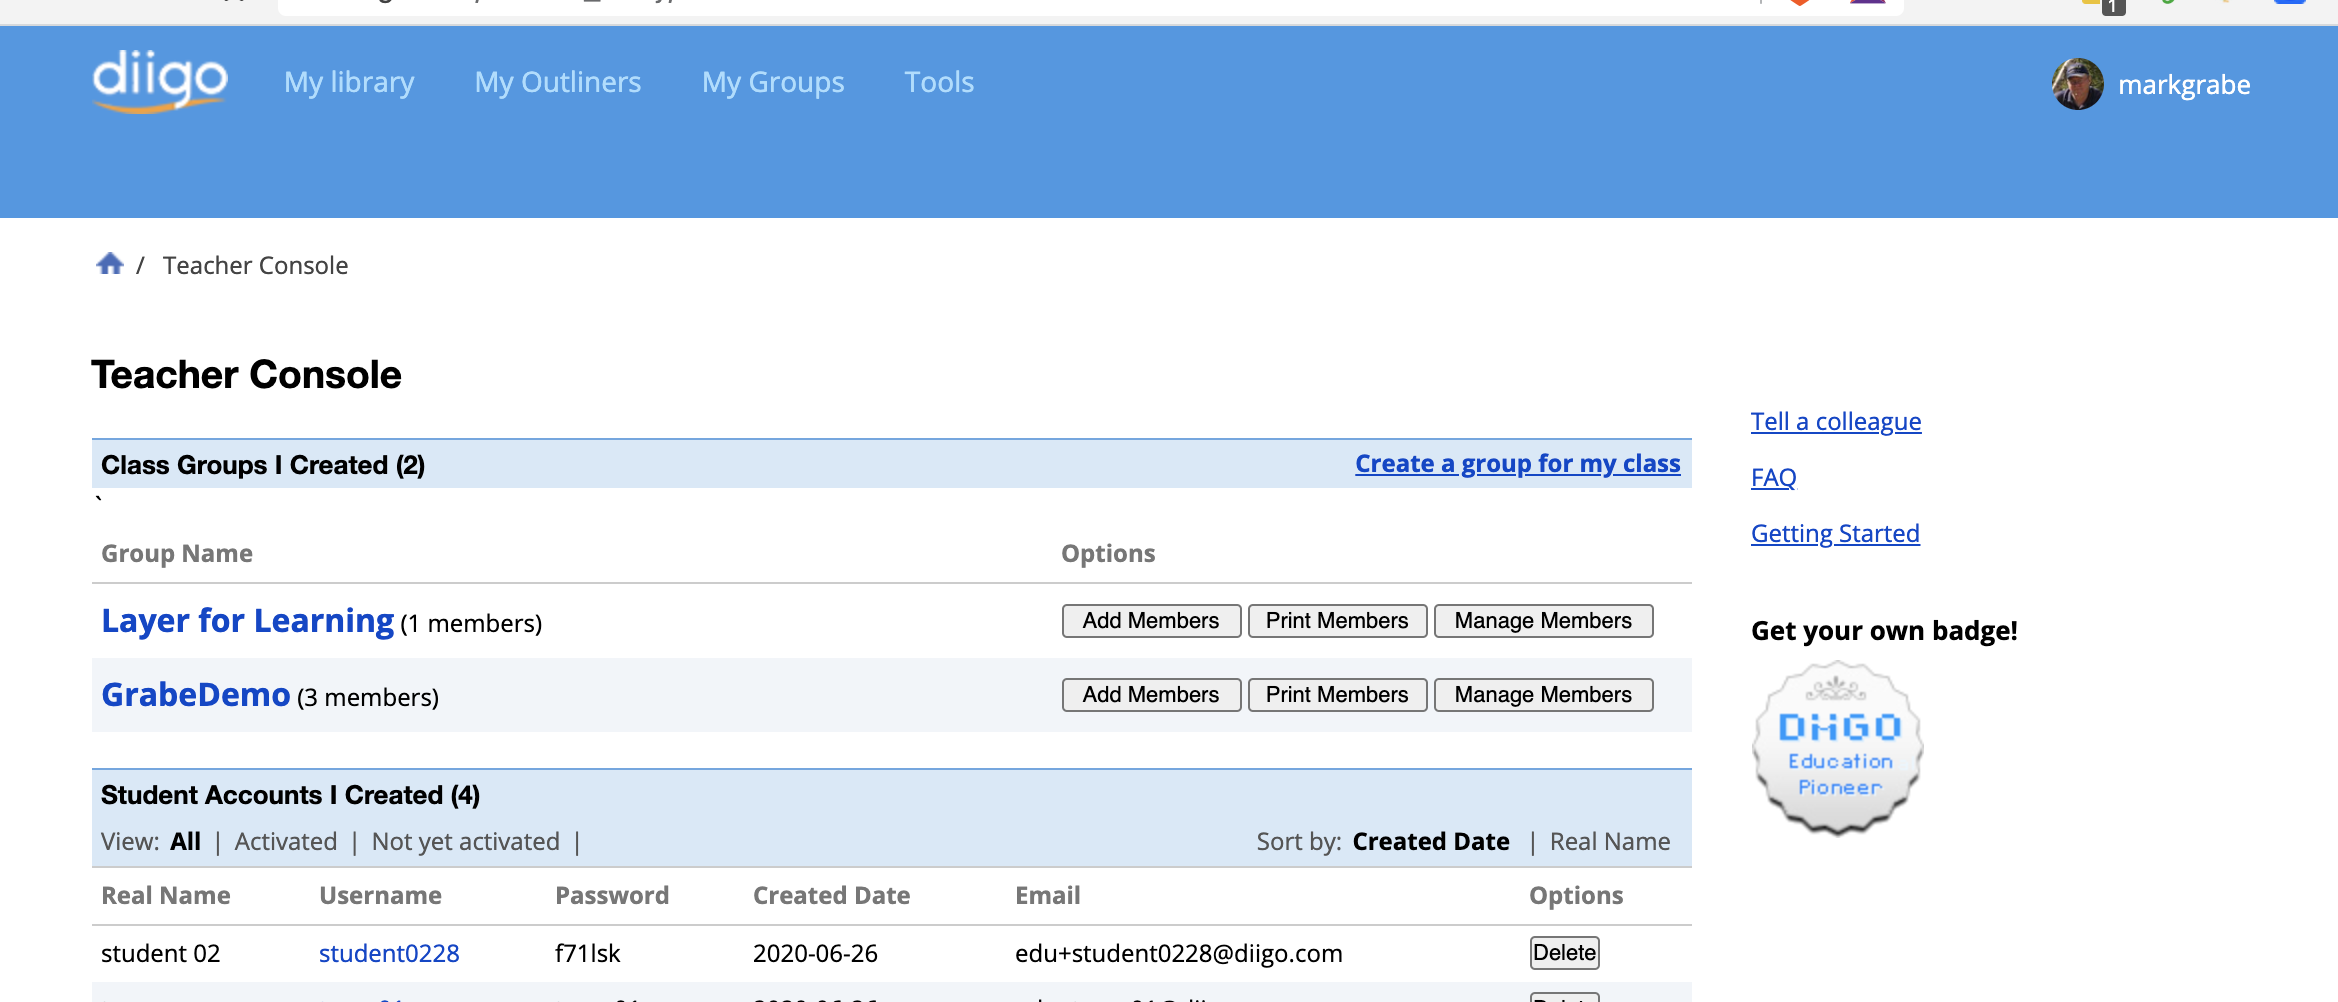Image resolution: width=2338 pixels, height=1002 pixels.
Task: Click Class Groups I Created (2) header
Action: pos(263,465)
